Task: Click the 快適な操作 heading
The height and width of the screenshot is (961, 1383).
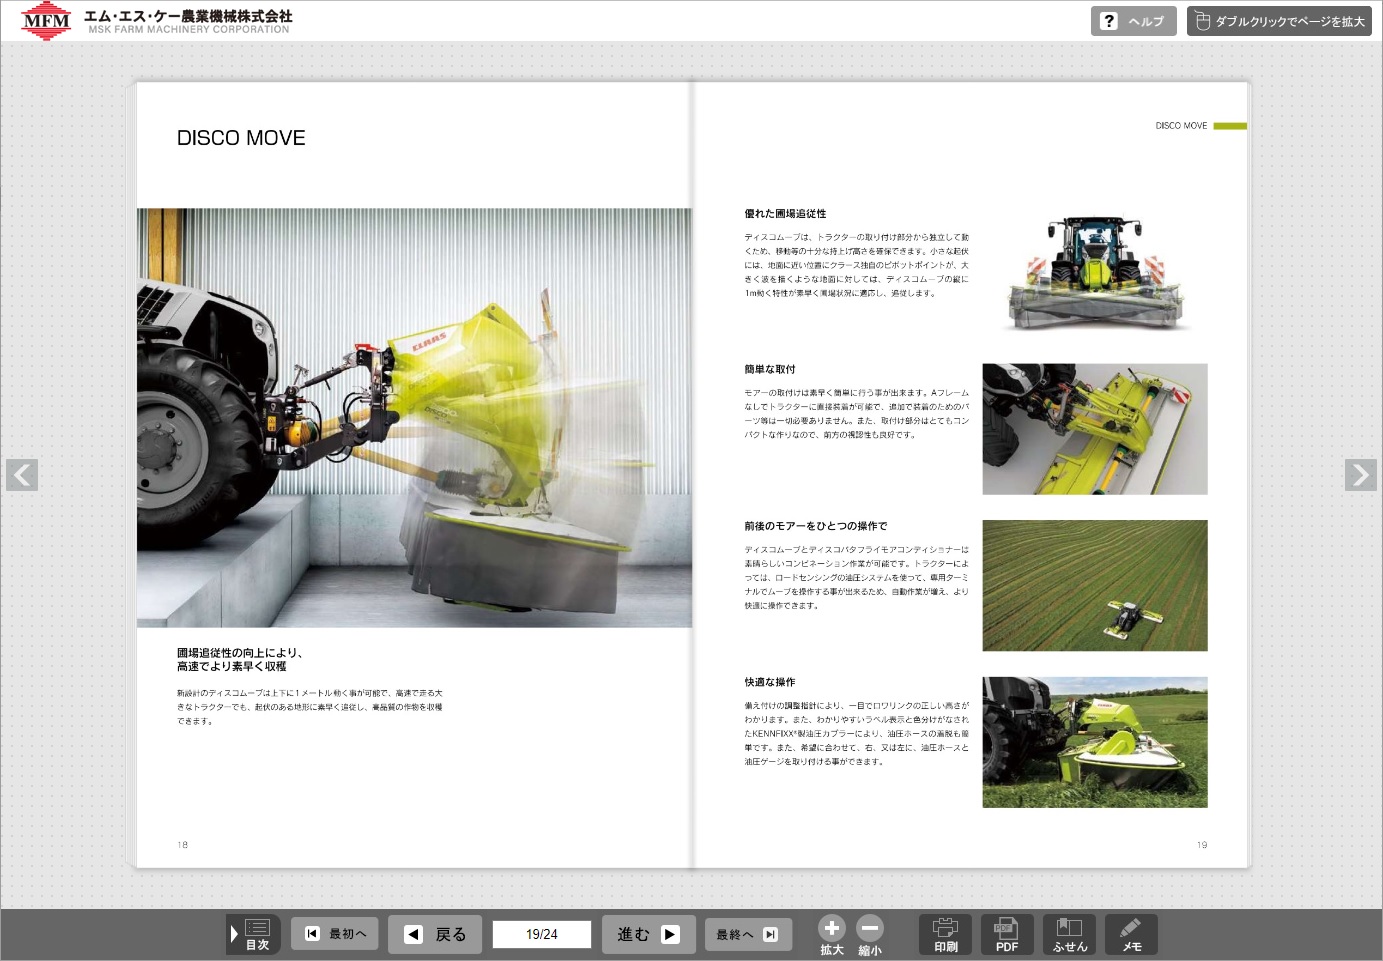Action: [x=770, y=682]
